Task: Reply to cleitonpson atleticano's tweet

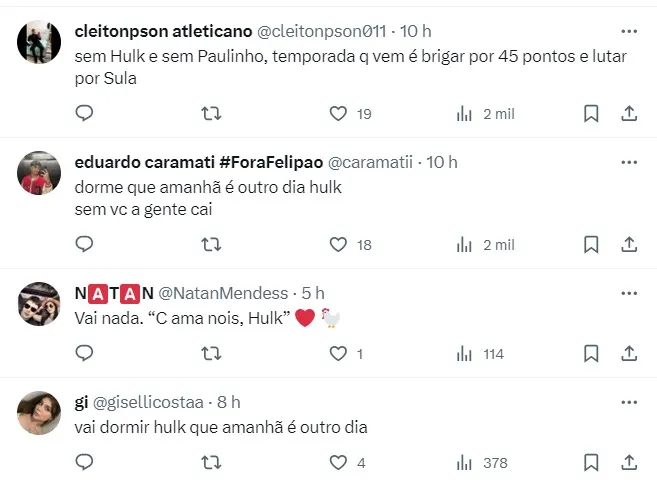Action: 84,114
